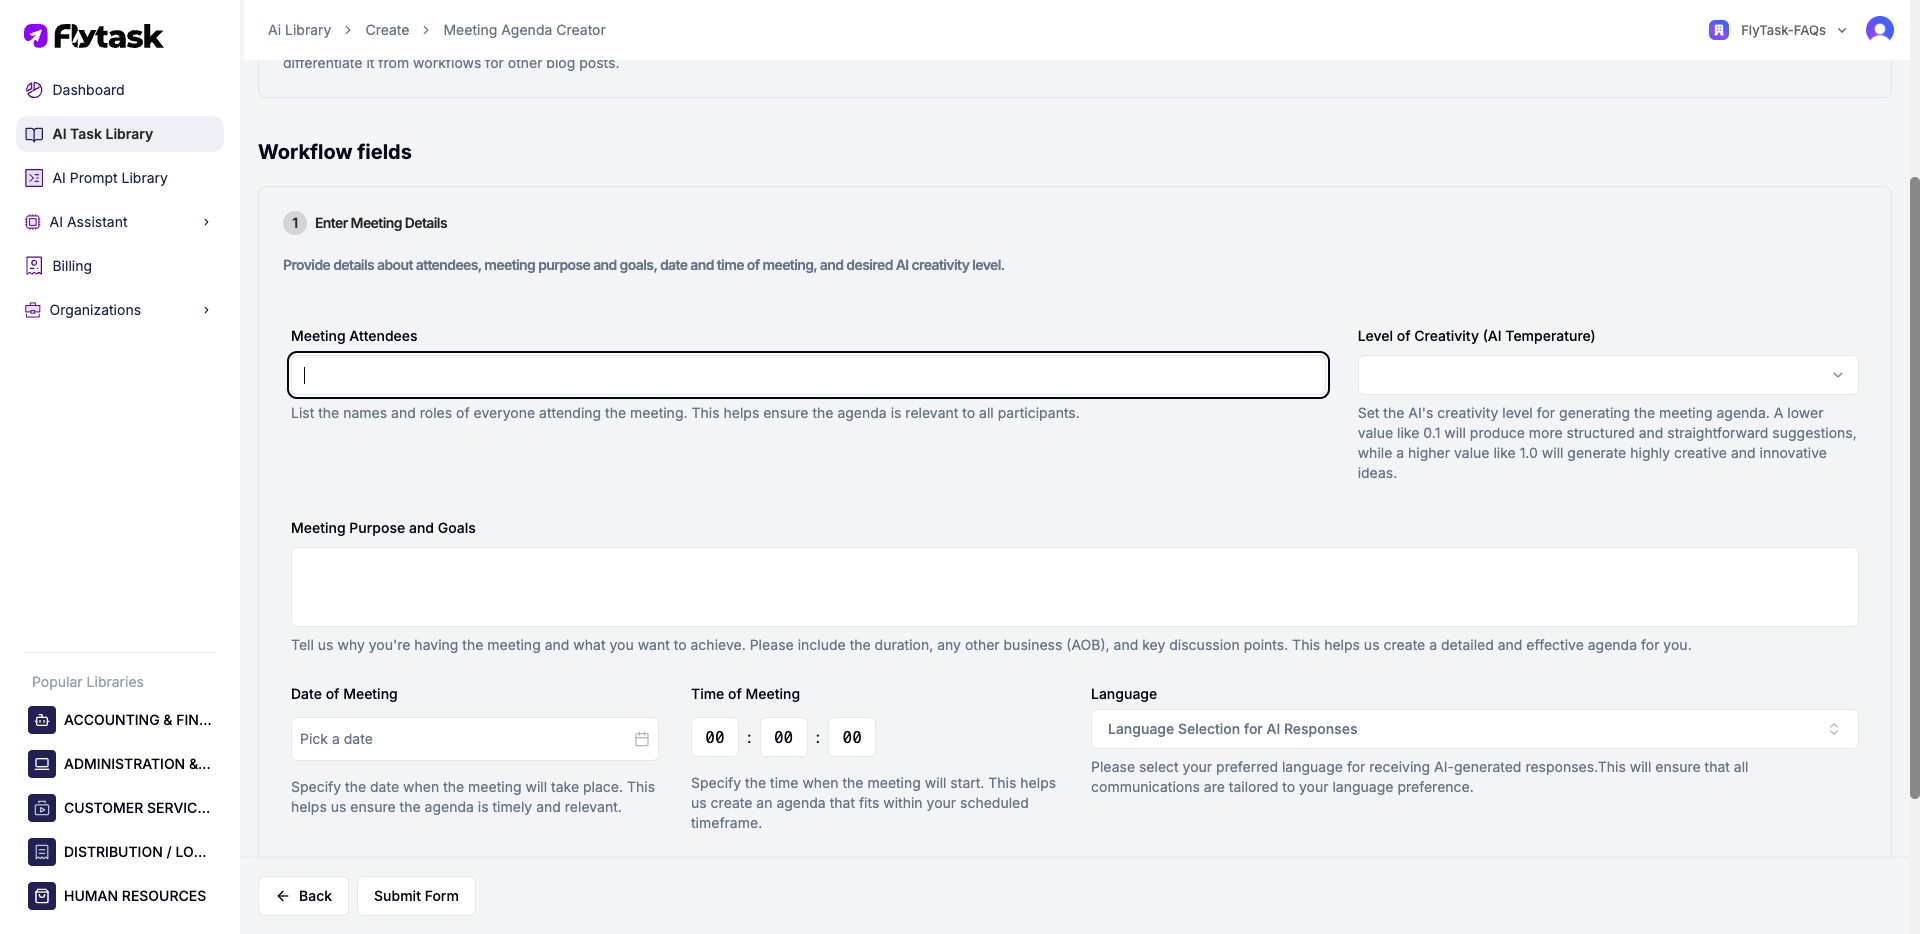This screenshot has height=934, width=1920.
Task: Open HUMAN RESOURCES library
Action: click(120, 896)
